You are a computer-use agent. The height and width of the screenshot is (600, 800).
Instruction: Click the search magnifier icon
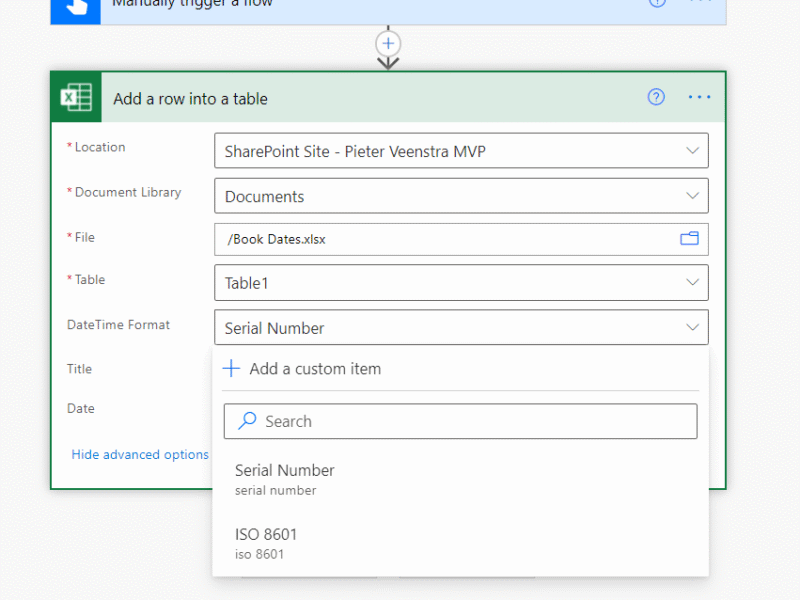(247, 421)
